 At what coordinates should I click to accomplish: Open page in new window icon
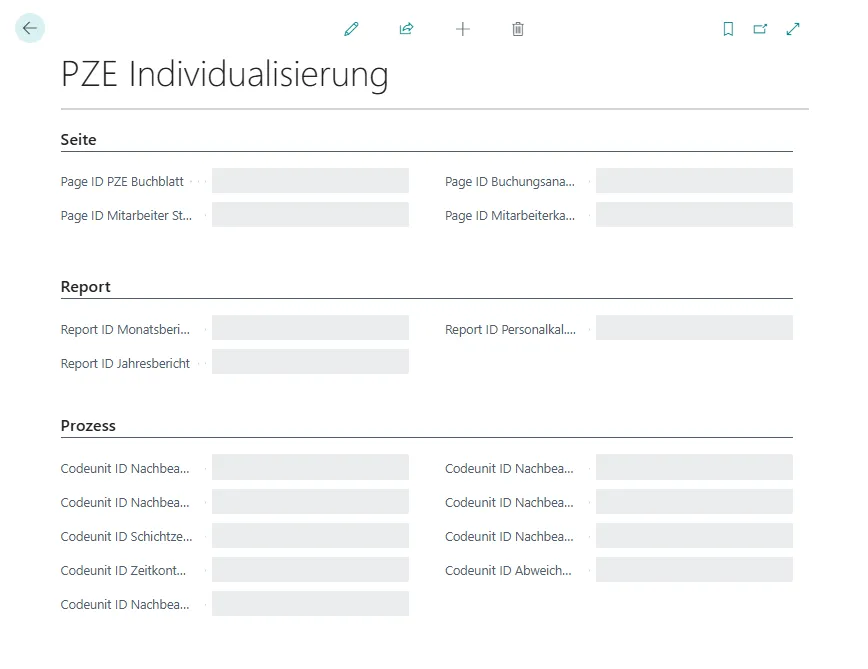click(x=760, y=29)
